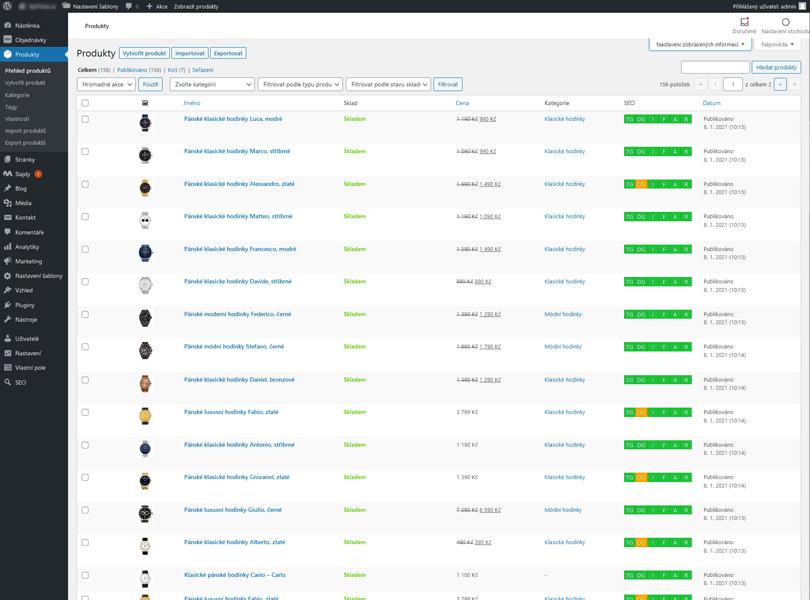Check the box for hodinky Alessandro, zlaté

point(85,184)
